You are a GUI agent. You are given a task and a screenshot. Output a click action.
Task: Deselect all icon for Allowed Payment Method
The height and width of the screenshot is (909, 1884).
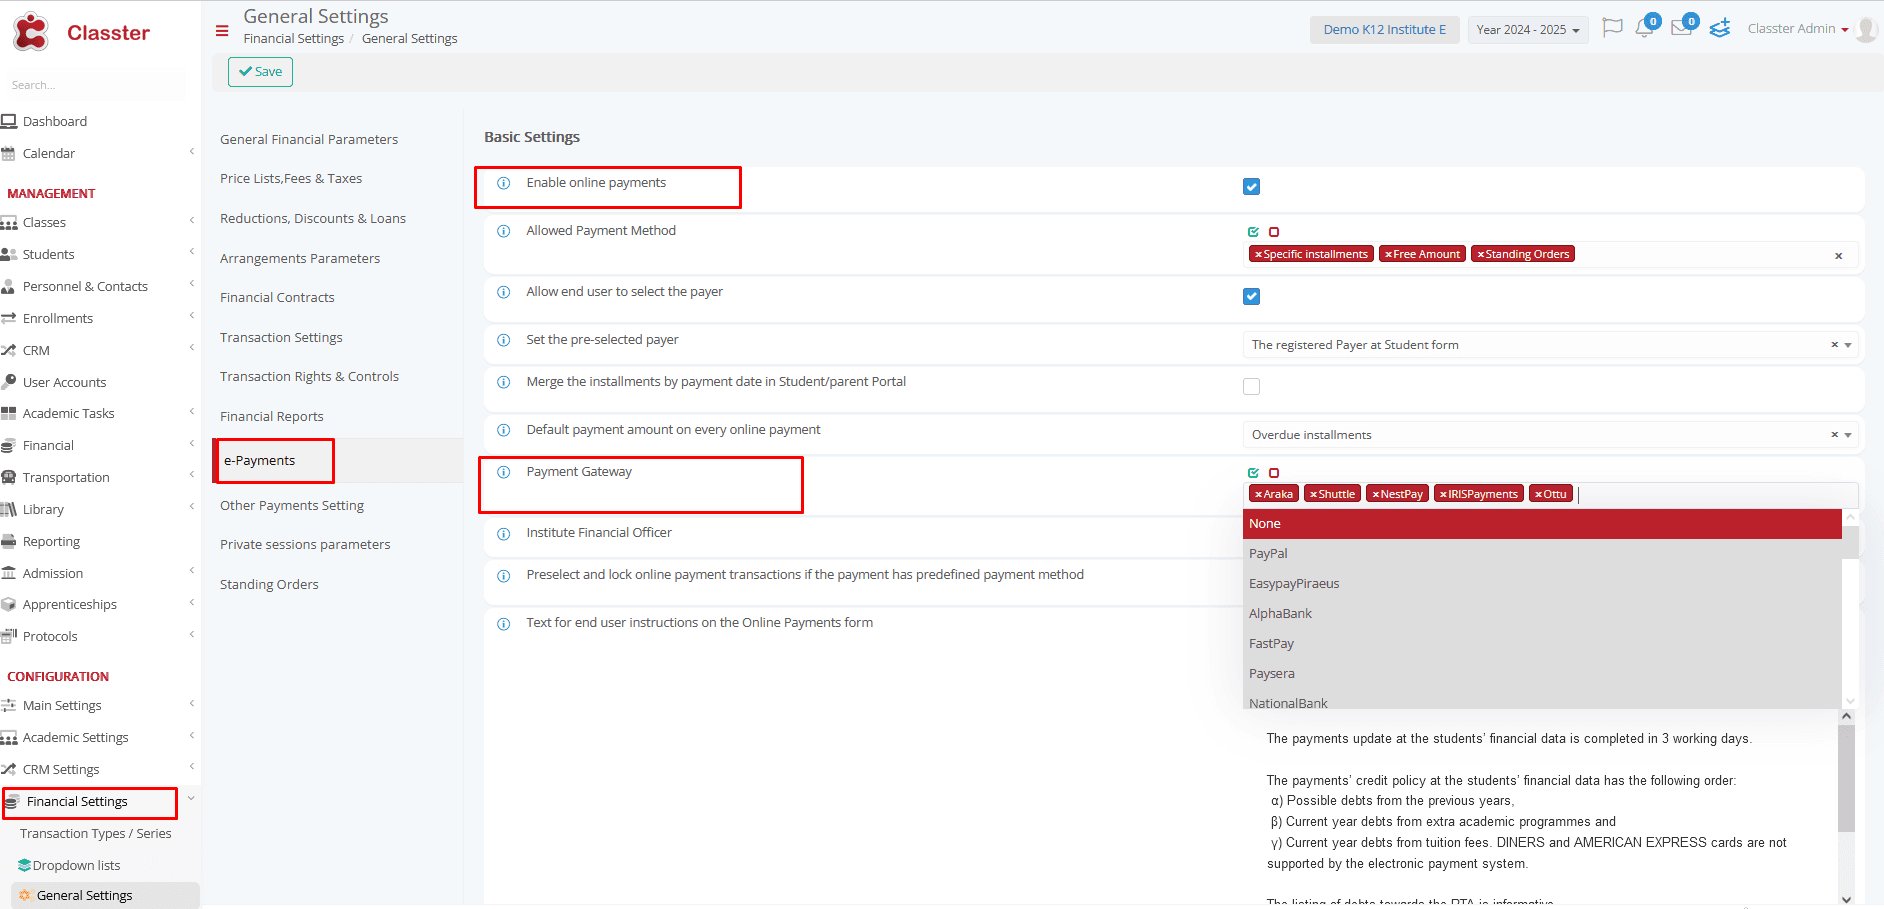click(1274, 232)
